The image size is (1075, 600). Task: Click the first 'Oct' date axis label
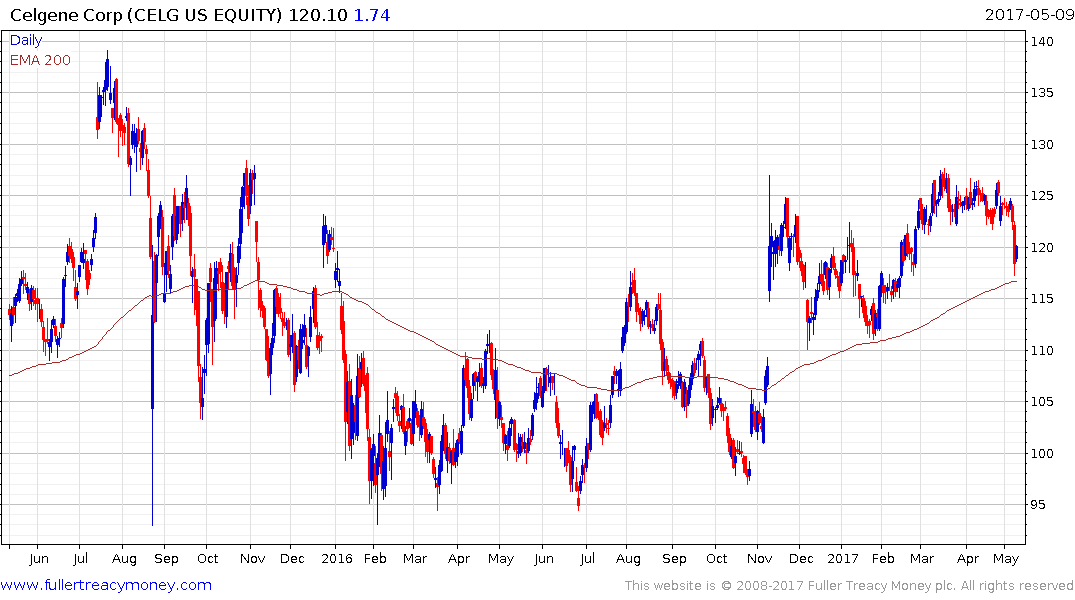pos(208,558)
